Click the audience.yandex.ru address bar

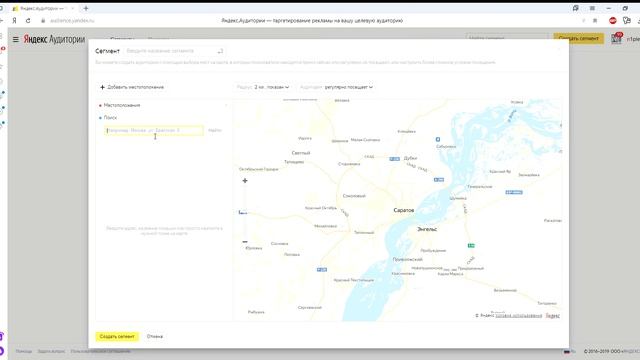point(72,20)
